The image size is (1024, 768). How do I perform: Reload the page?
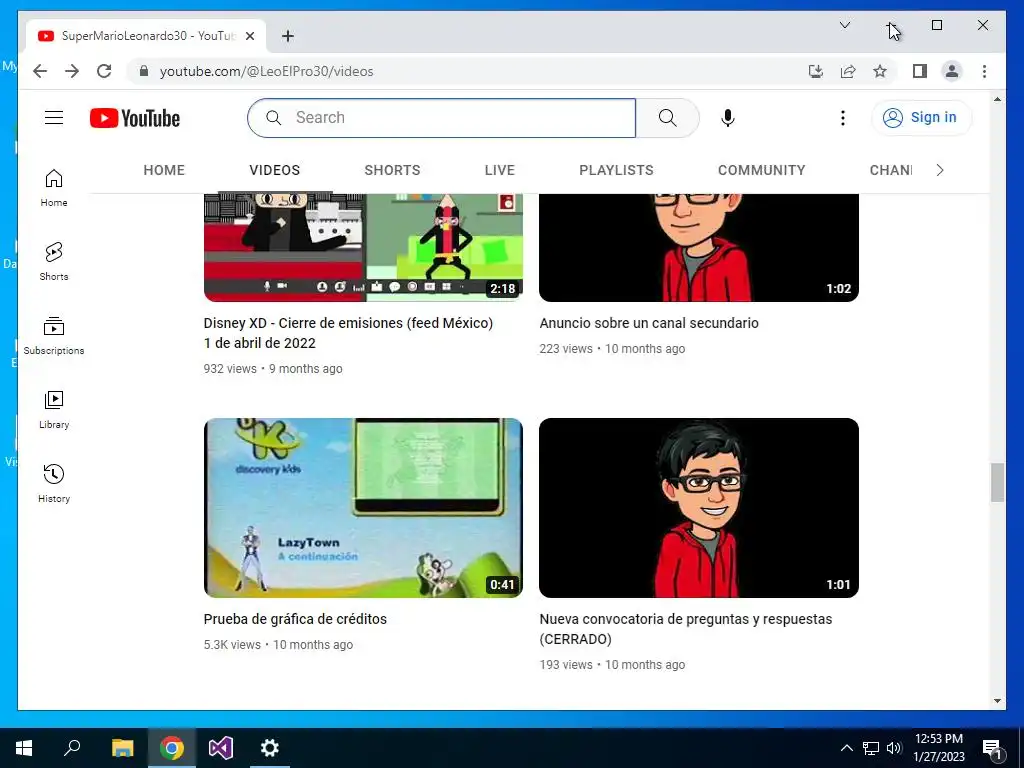click(104, 71)
